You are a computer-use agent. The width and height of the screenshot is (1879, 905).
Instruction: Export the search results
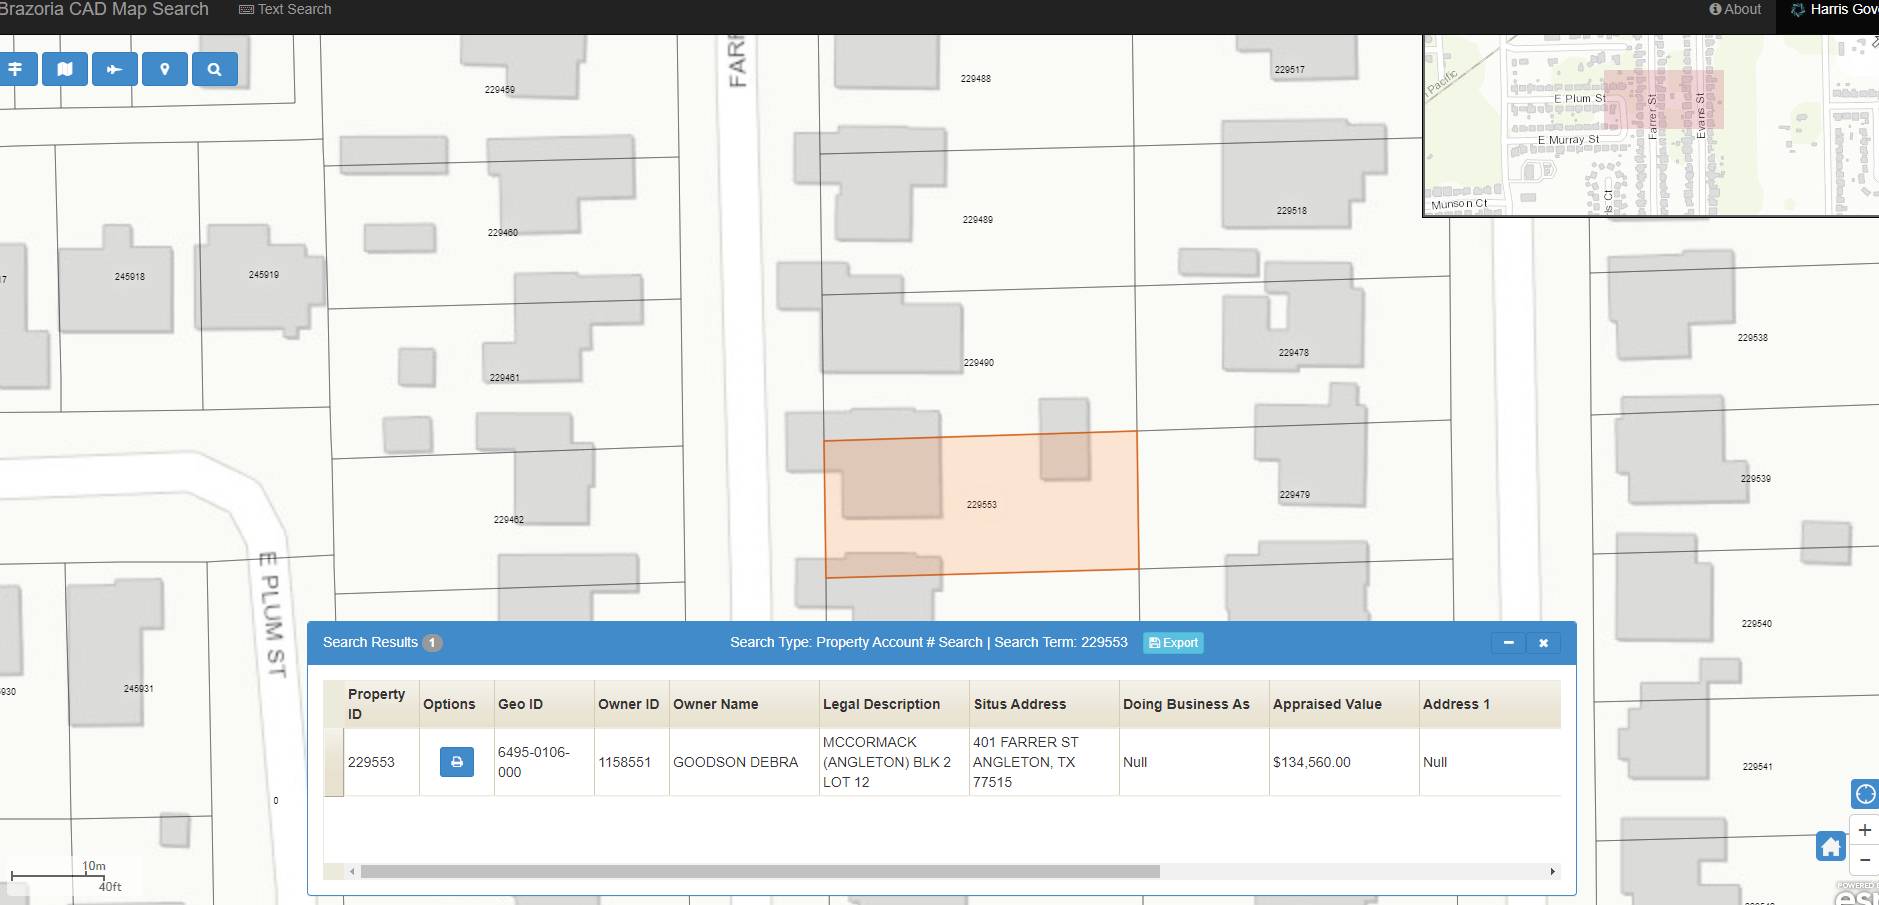pos(1173,643)
